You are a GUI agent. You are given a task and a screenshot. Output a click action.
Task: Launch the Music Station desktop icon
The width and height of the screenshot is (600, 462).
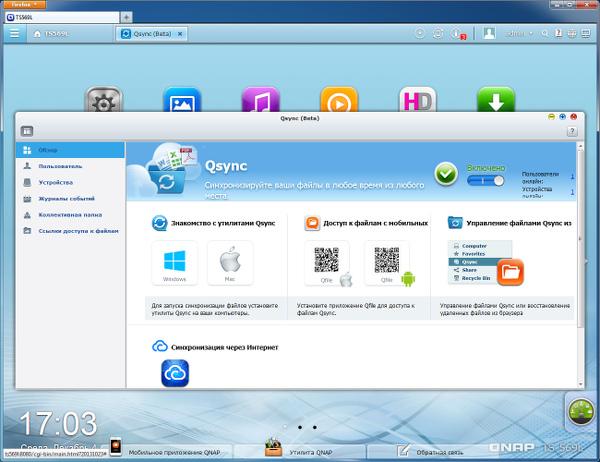(261, 100)
